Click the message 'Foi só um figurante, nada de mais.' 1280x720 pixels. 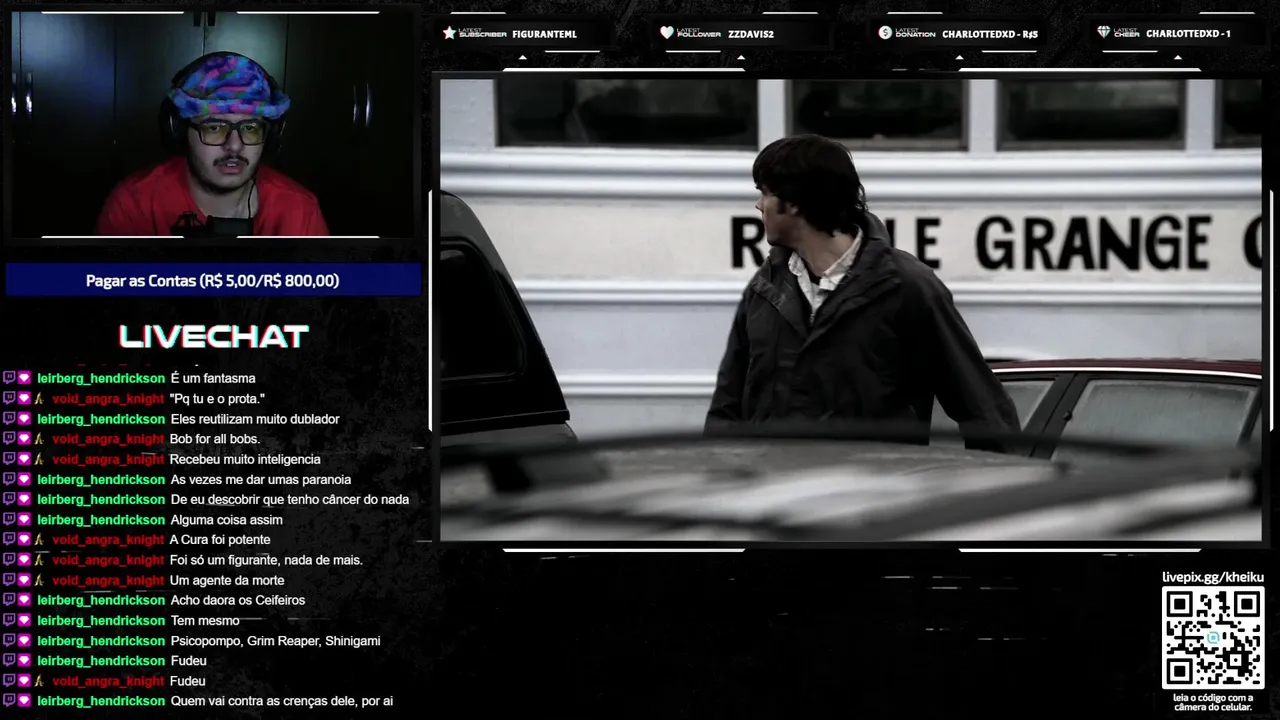point(266,560)
